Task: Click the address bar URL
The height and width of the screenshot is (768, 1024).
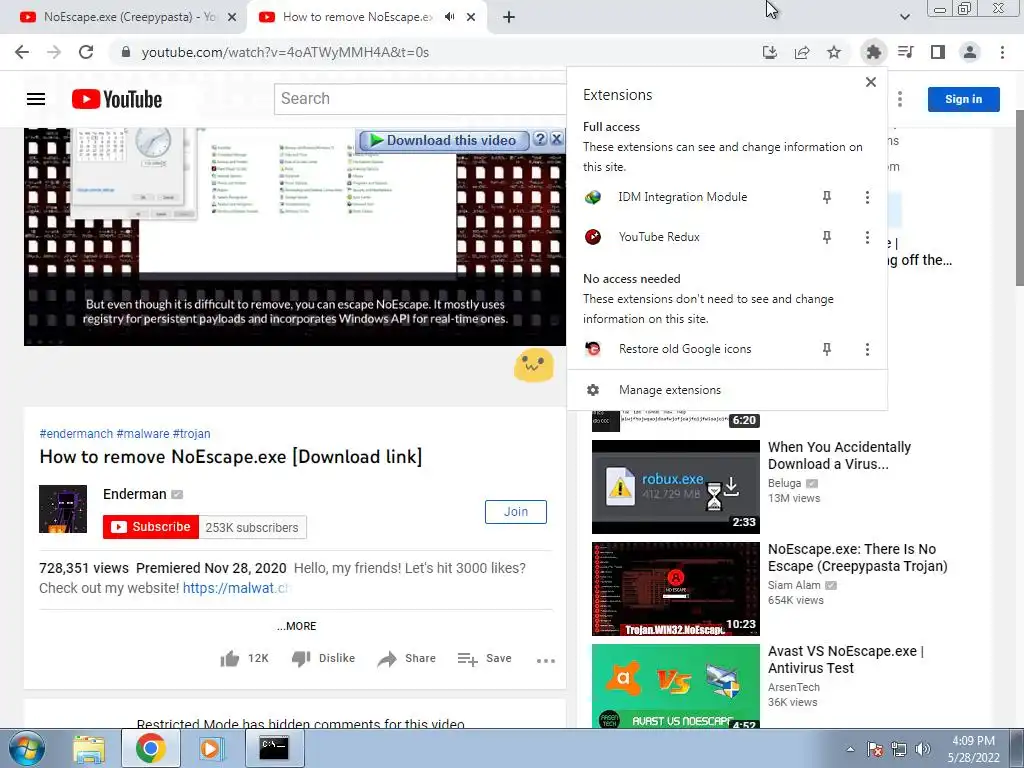Action: (x=285, y=52)
